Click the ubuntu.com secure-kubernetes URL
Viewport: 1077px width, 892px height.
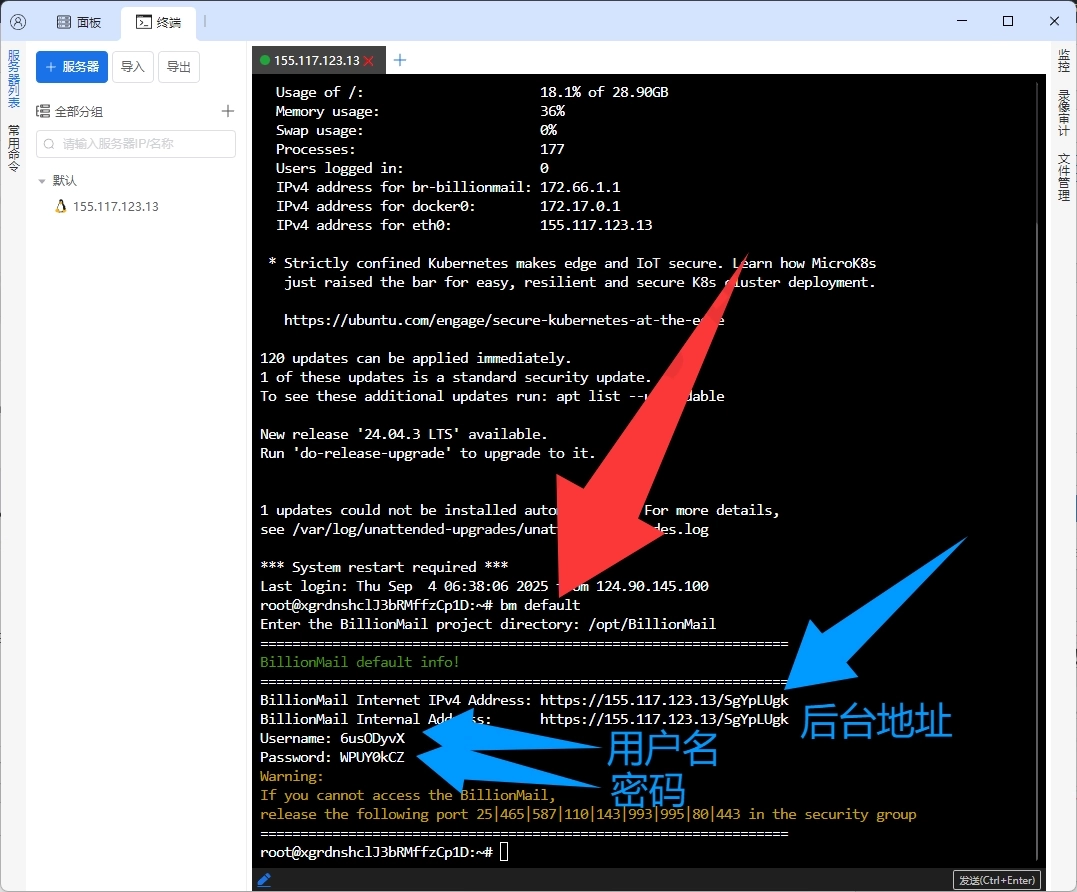(503, 320)
